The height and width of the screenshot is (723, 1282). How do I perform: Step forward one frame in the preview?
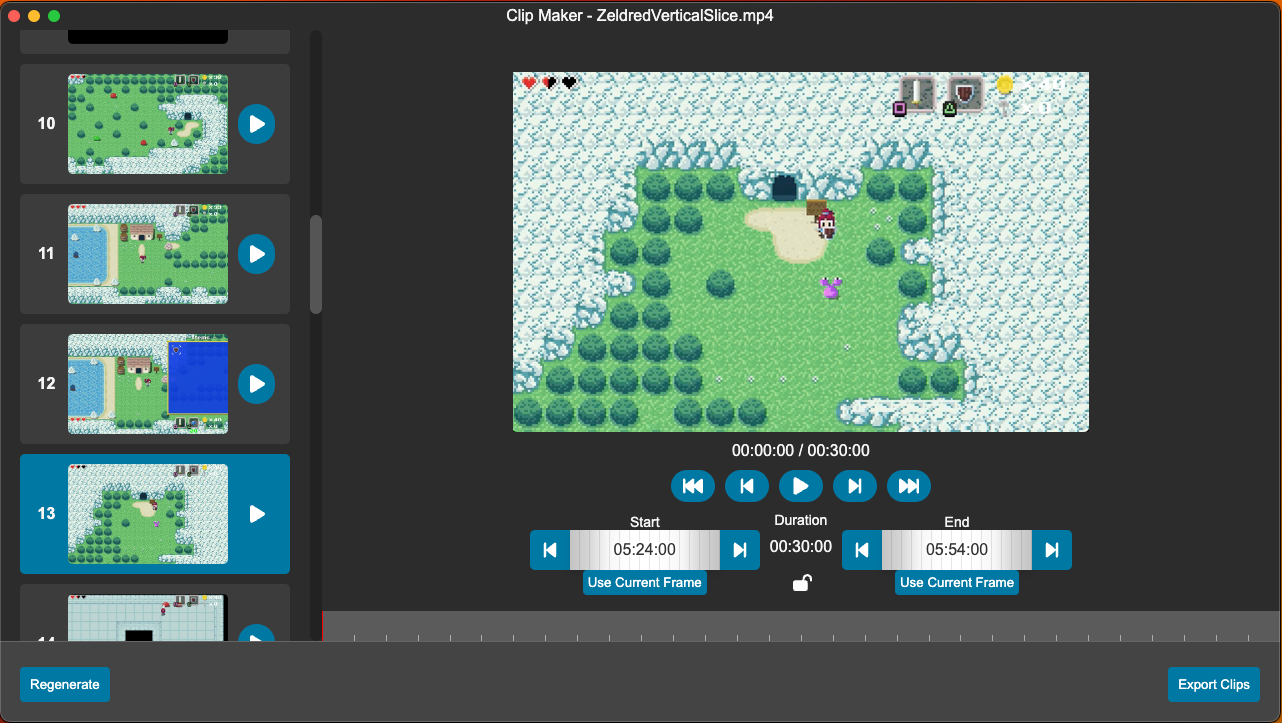pyautogui.click(x=854, y=486)
